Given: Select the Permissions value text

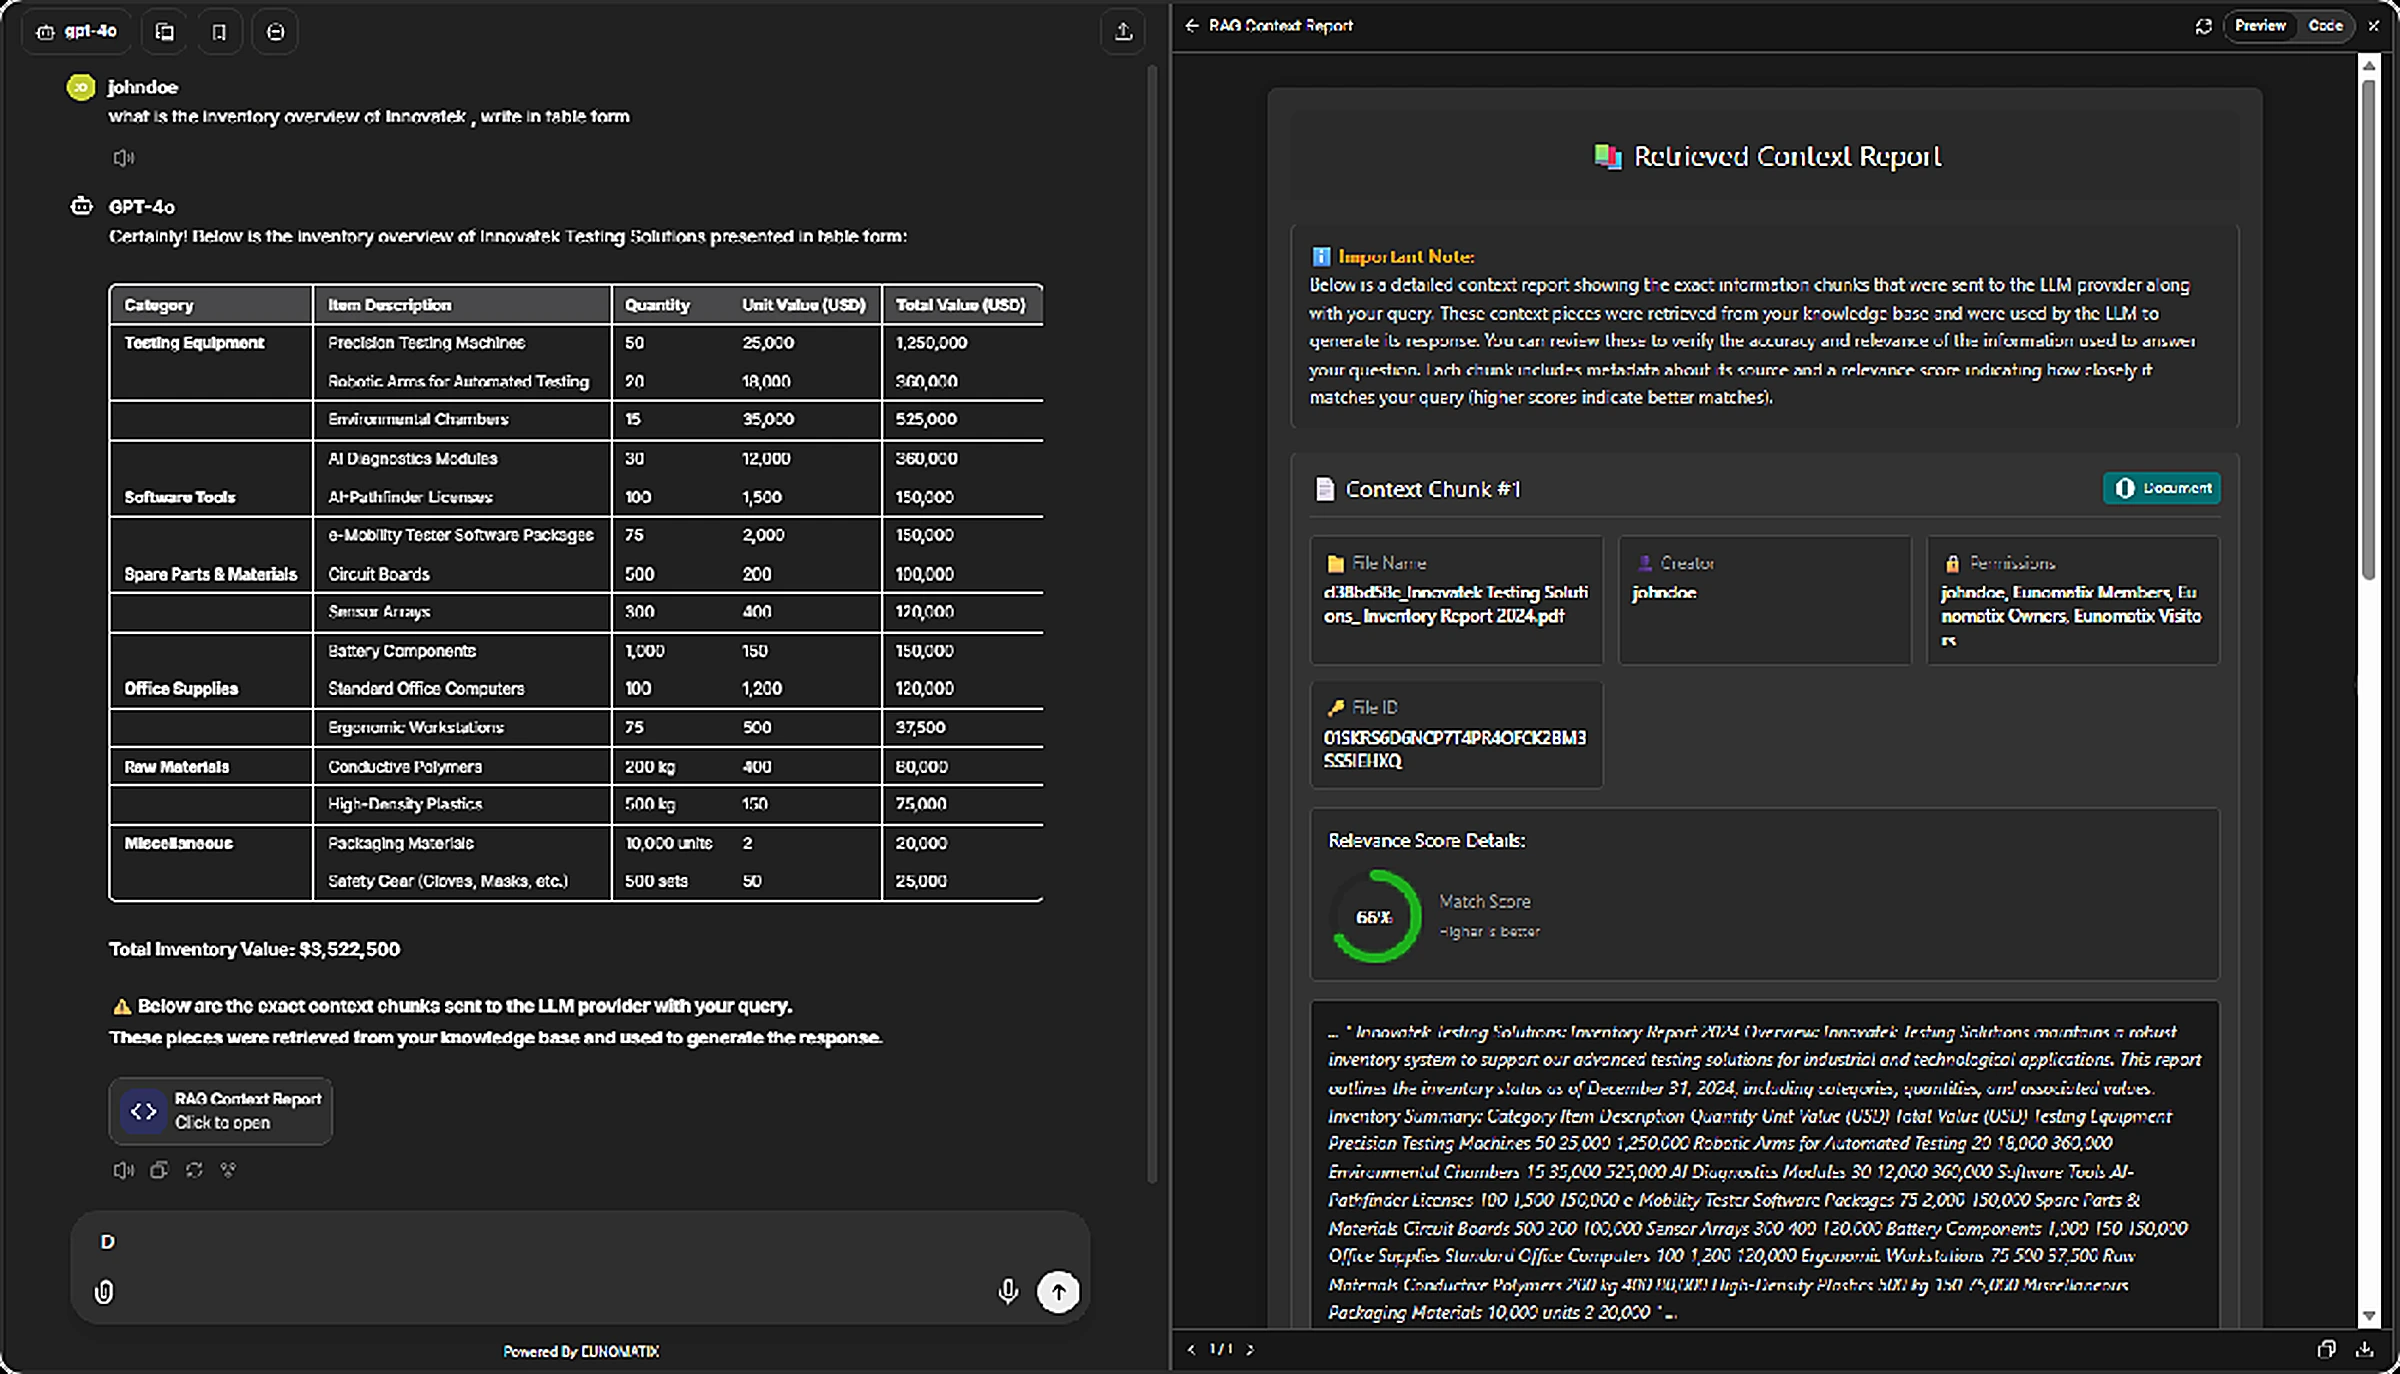Looking at the screenshot, I should [2071, 616].
